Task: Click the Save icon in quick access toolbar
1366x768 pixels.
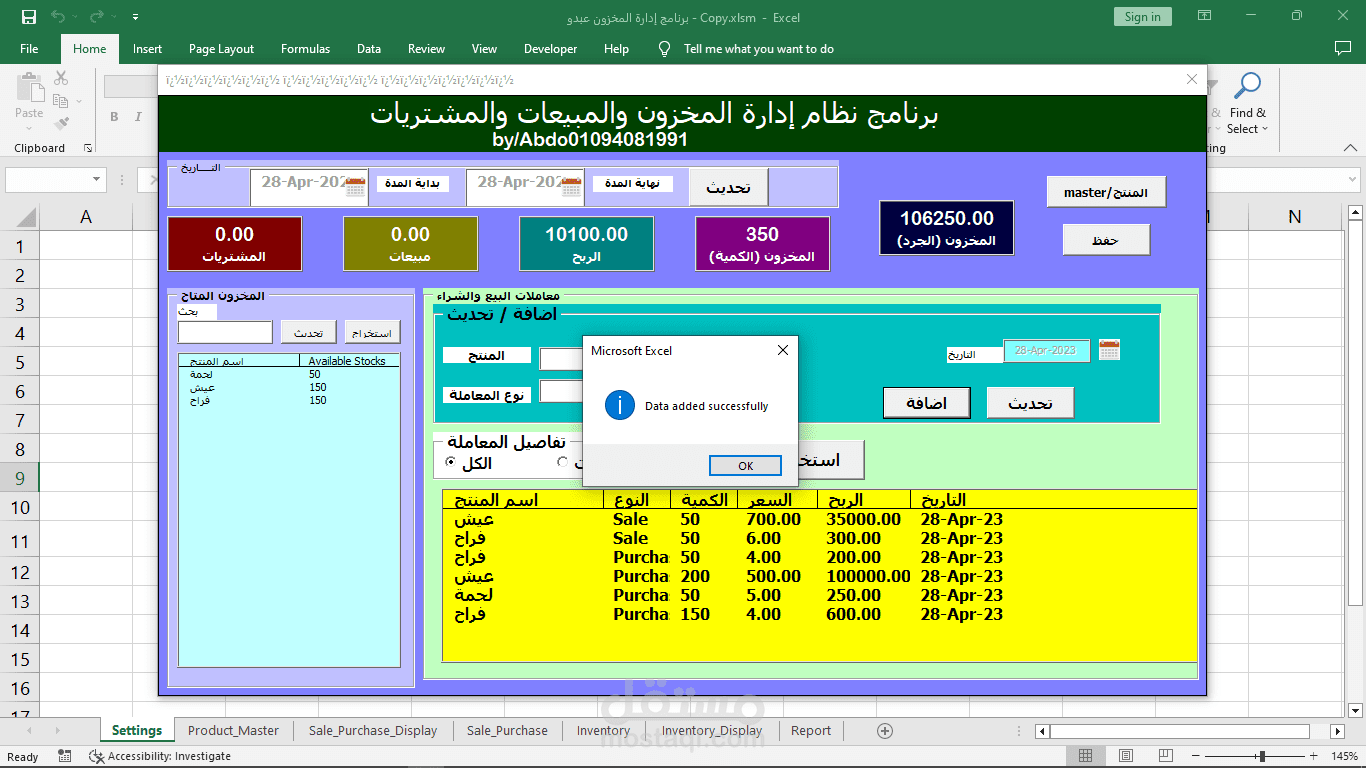Action: [28, 17]
